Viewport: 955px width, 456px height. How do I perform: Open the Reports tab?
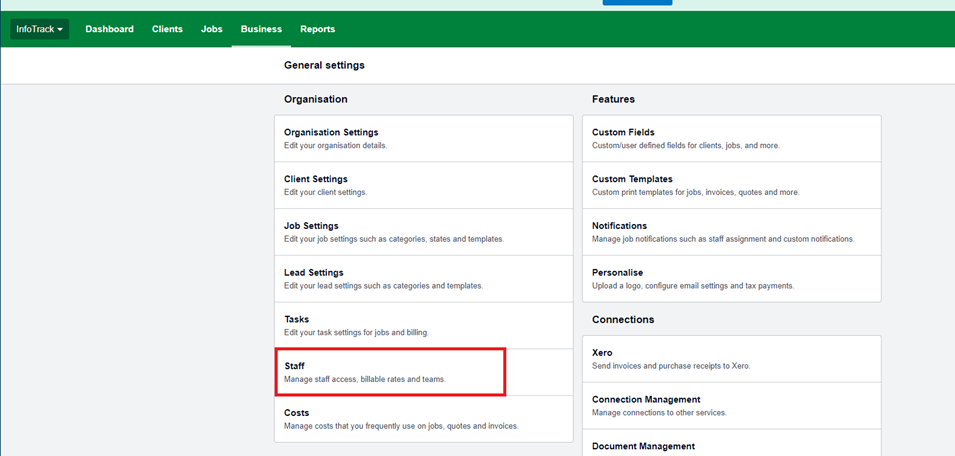318,29
